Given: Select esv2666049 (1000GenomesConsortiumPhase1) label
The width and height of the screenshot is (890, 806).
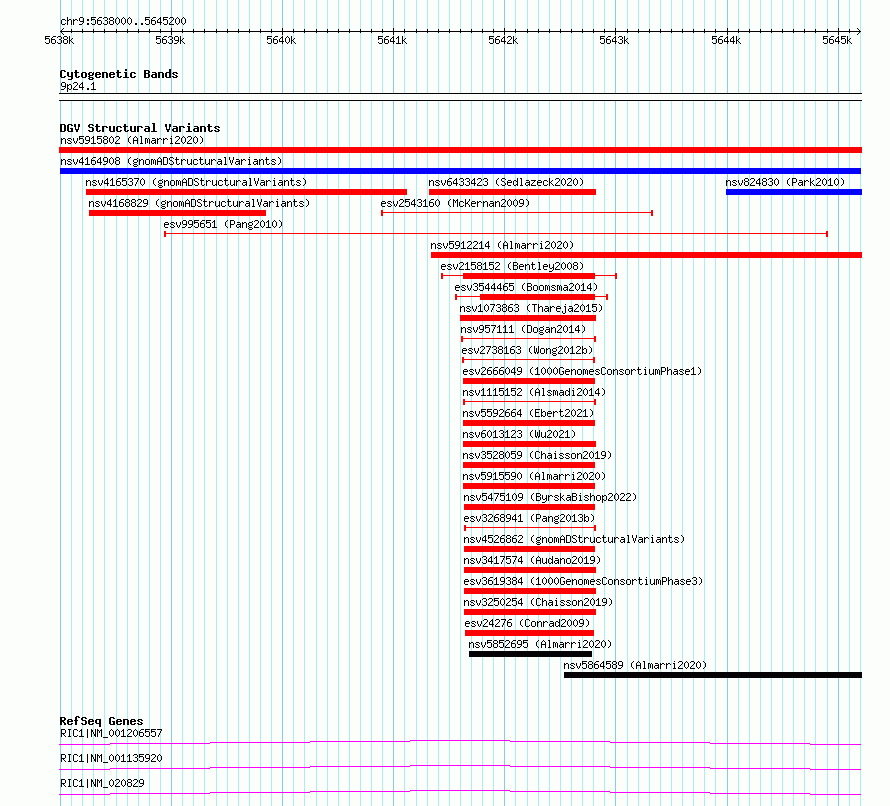Looking at the screenshot, I should click(582, 371).
